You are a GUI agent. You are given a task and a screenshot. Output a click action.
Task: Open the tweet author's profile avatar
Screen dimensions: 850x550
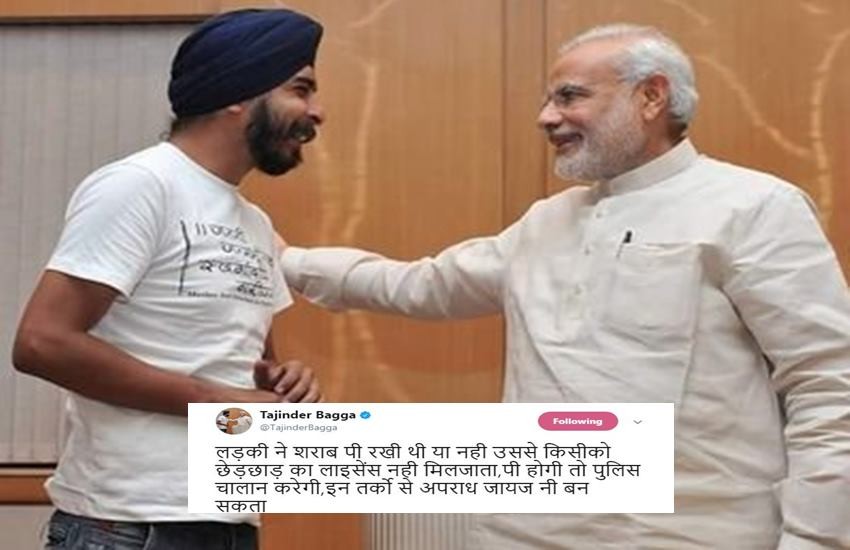[234, 421]
